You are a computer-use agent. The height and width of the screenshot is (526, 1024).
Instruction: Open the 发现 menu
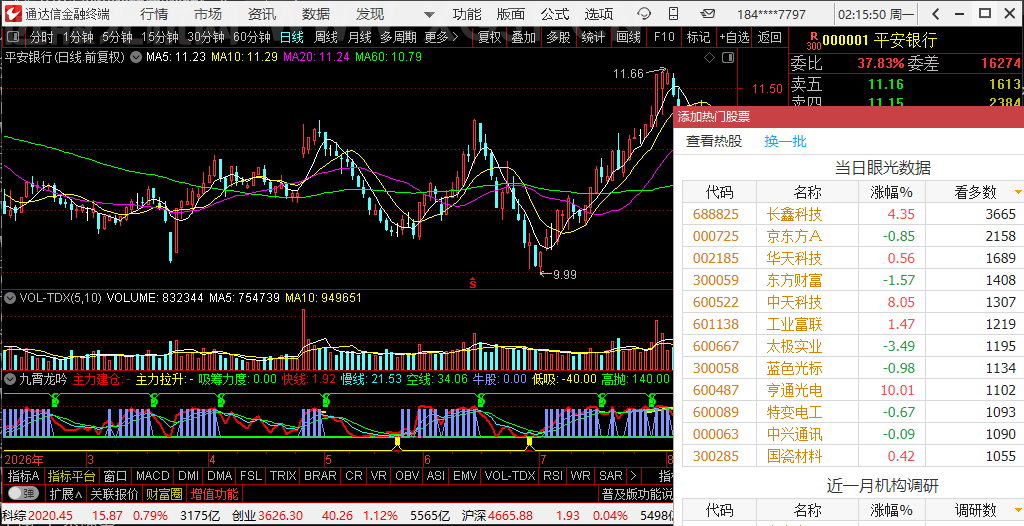[x=370, y=14]
